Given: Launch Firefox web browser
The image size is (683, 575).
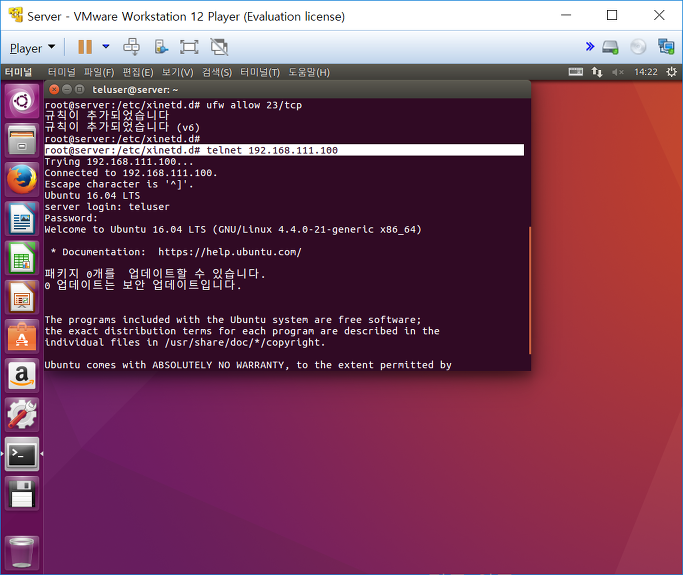Looking at the screenshot, I should (22, 179).
